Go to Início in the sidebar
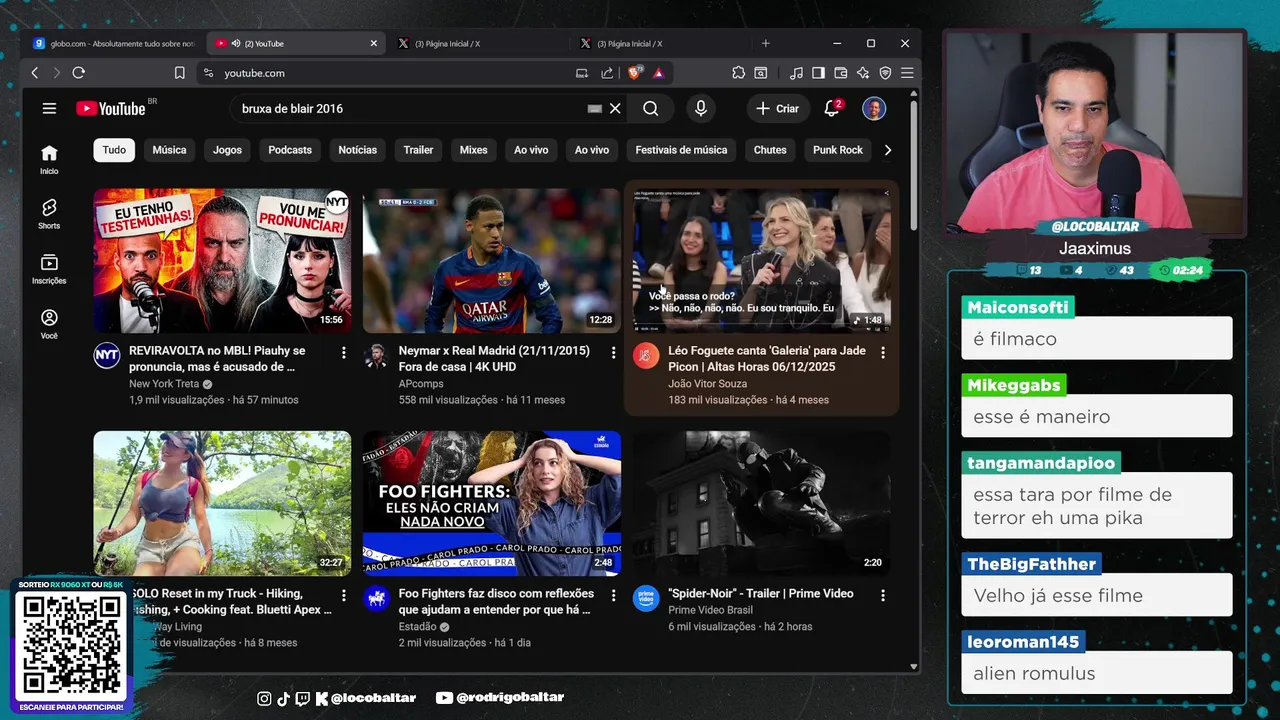 coord(49,159)
